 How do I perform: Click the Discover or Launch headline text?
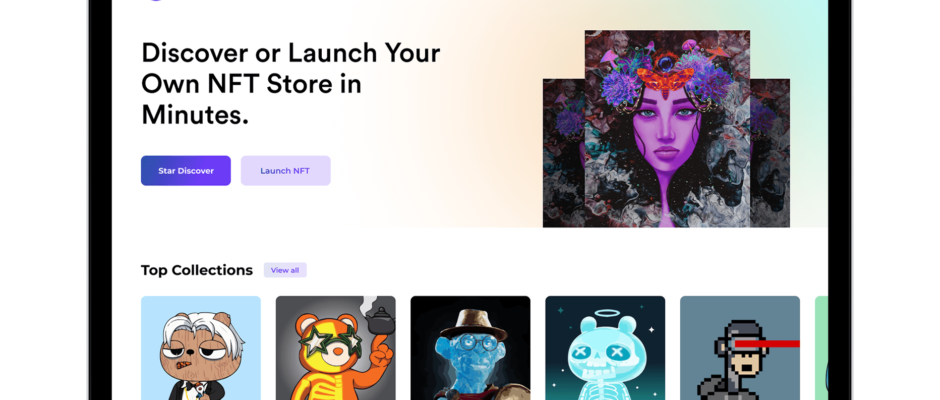291,84
